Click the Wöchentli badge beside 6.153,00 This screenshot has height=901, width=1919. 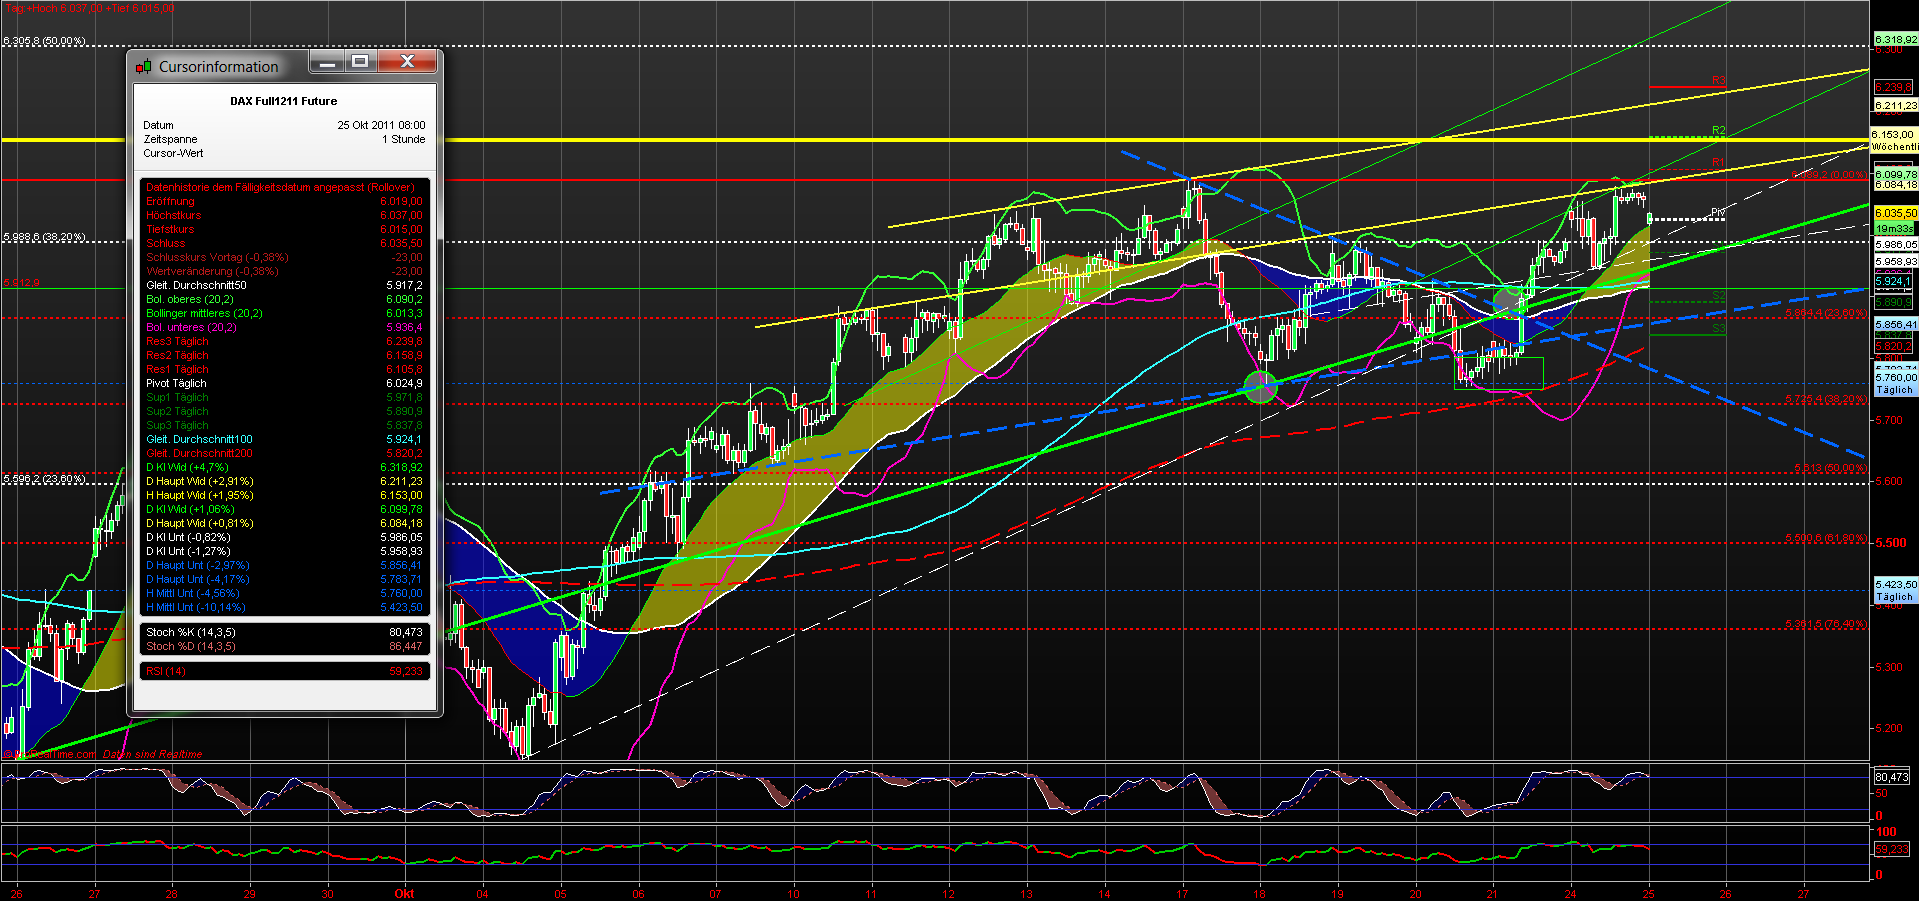1893,146
